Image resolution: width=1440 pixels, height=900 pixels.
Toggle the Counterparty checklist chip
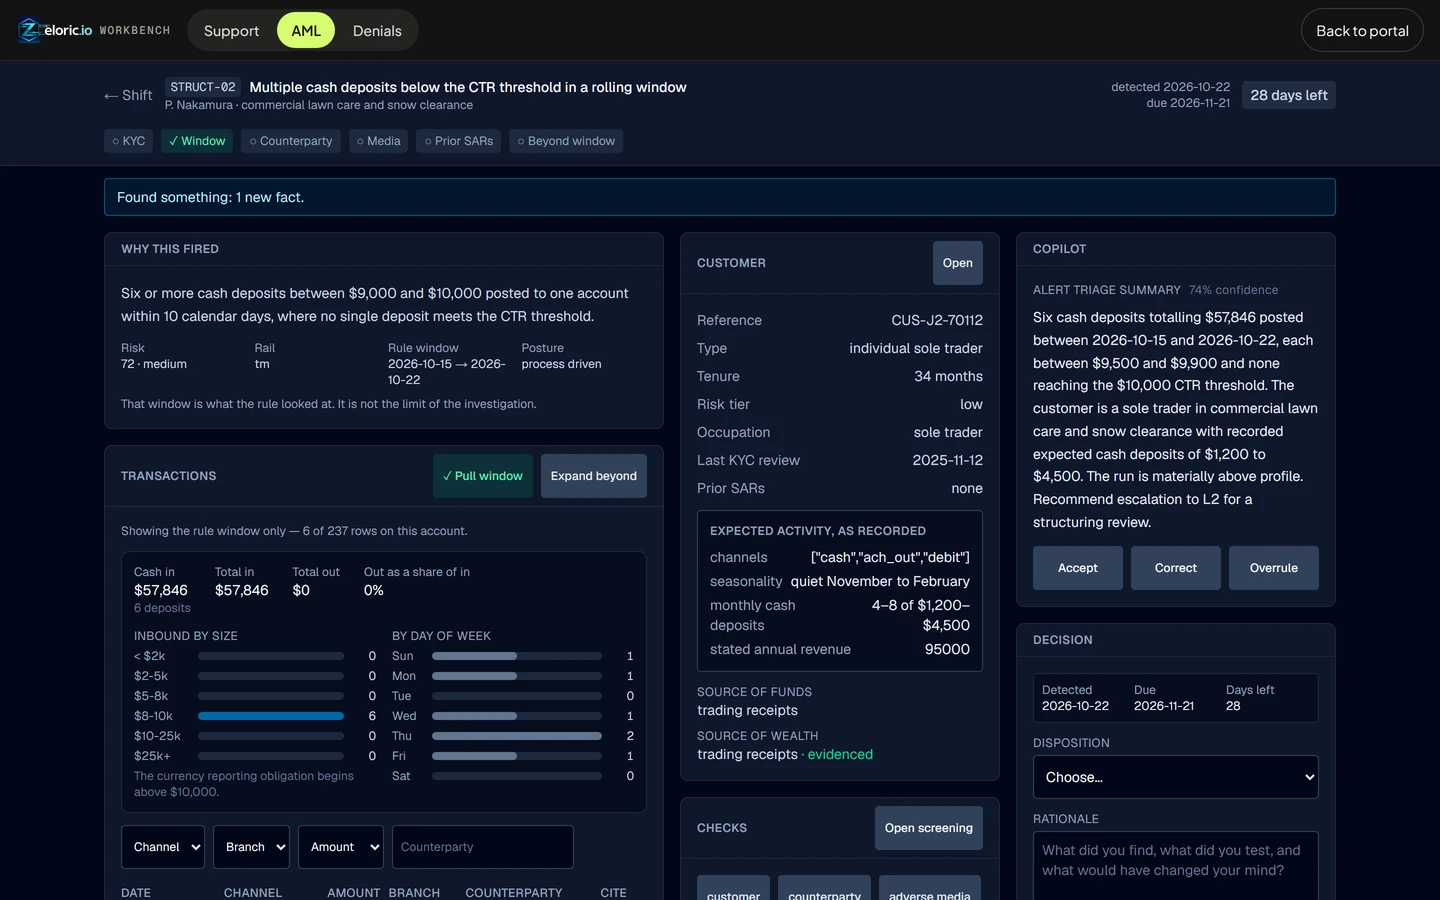[291, 141]
